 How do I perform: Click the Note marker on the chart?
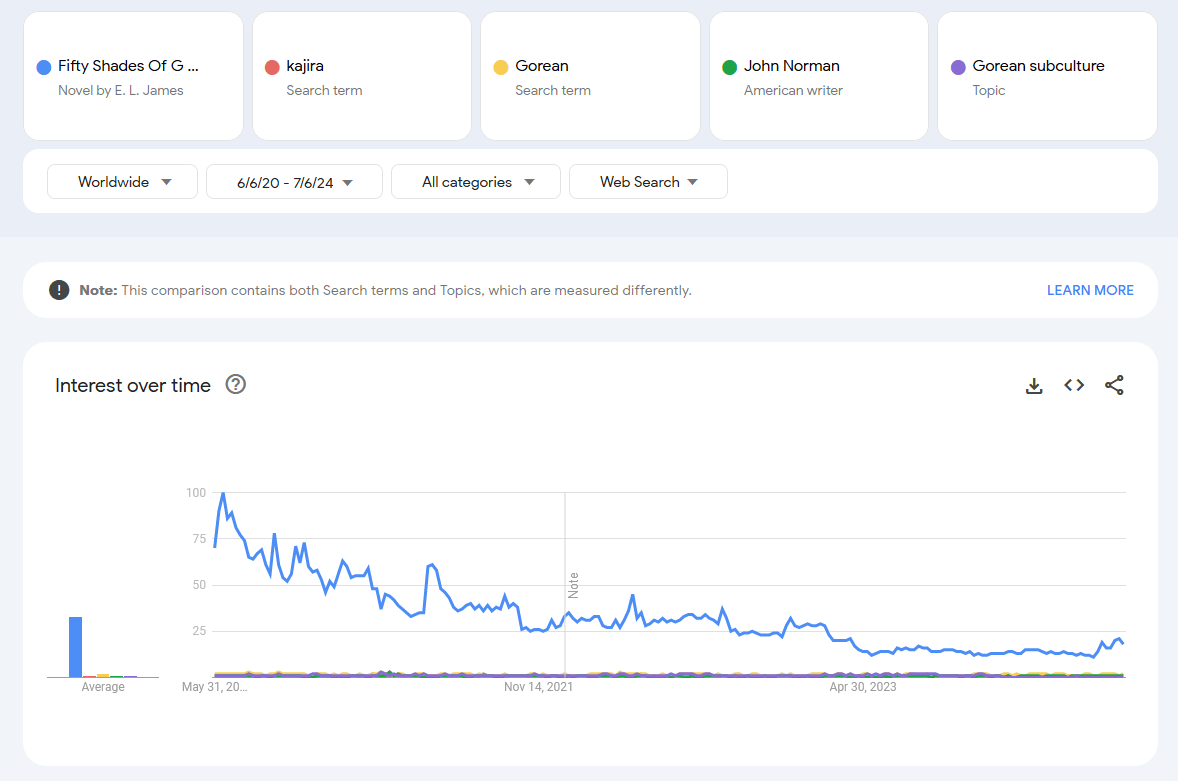click(573, 585)
